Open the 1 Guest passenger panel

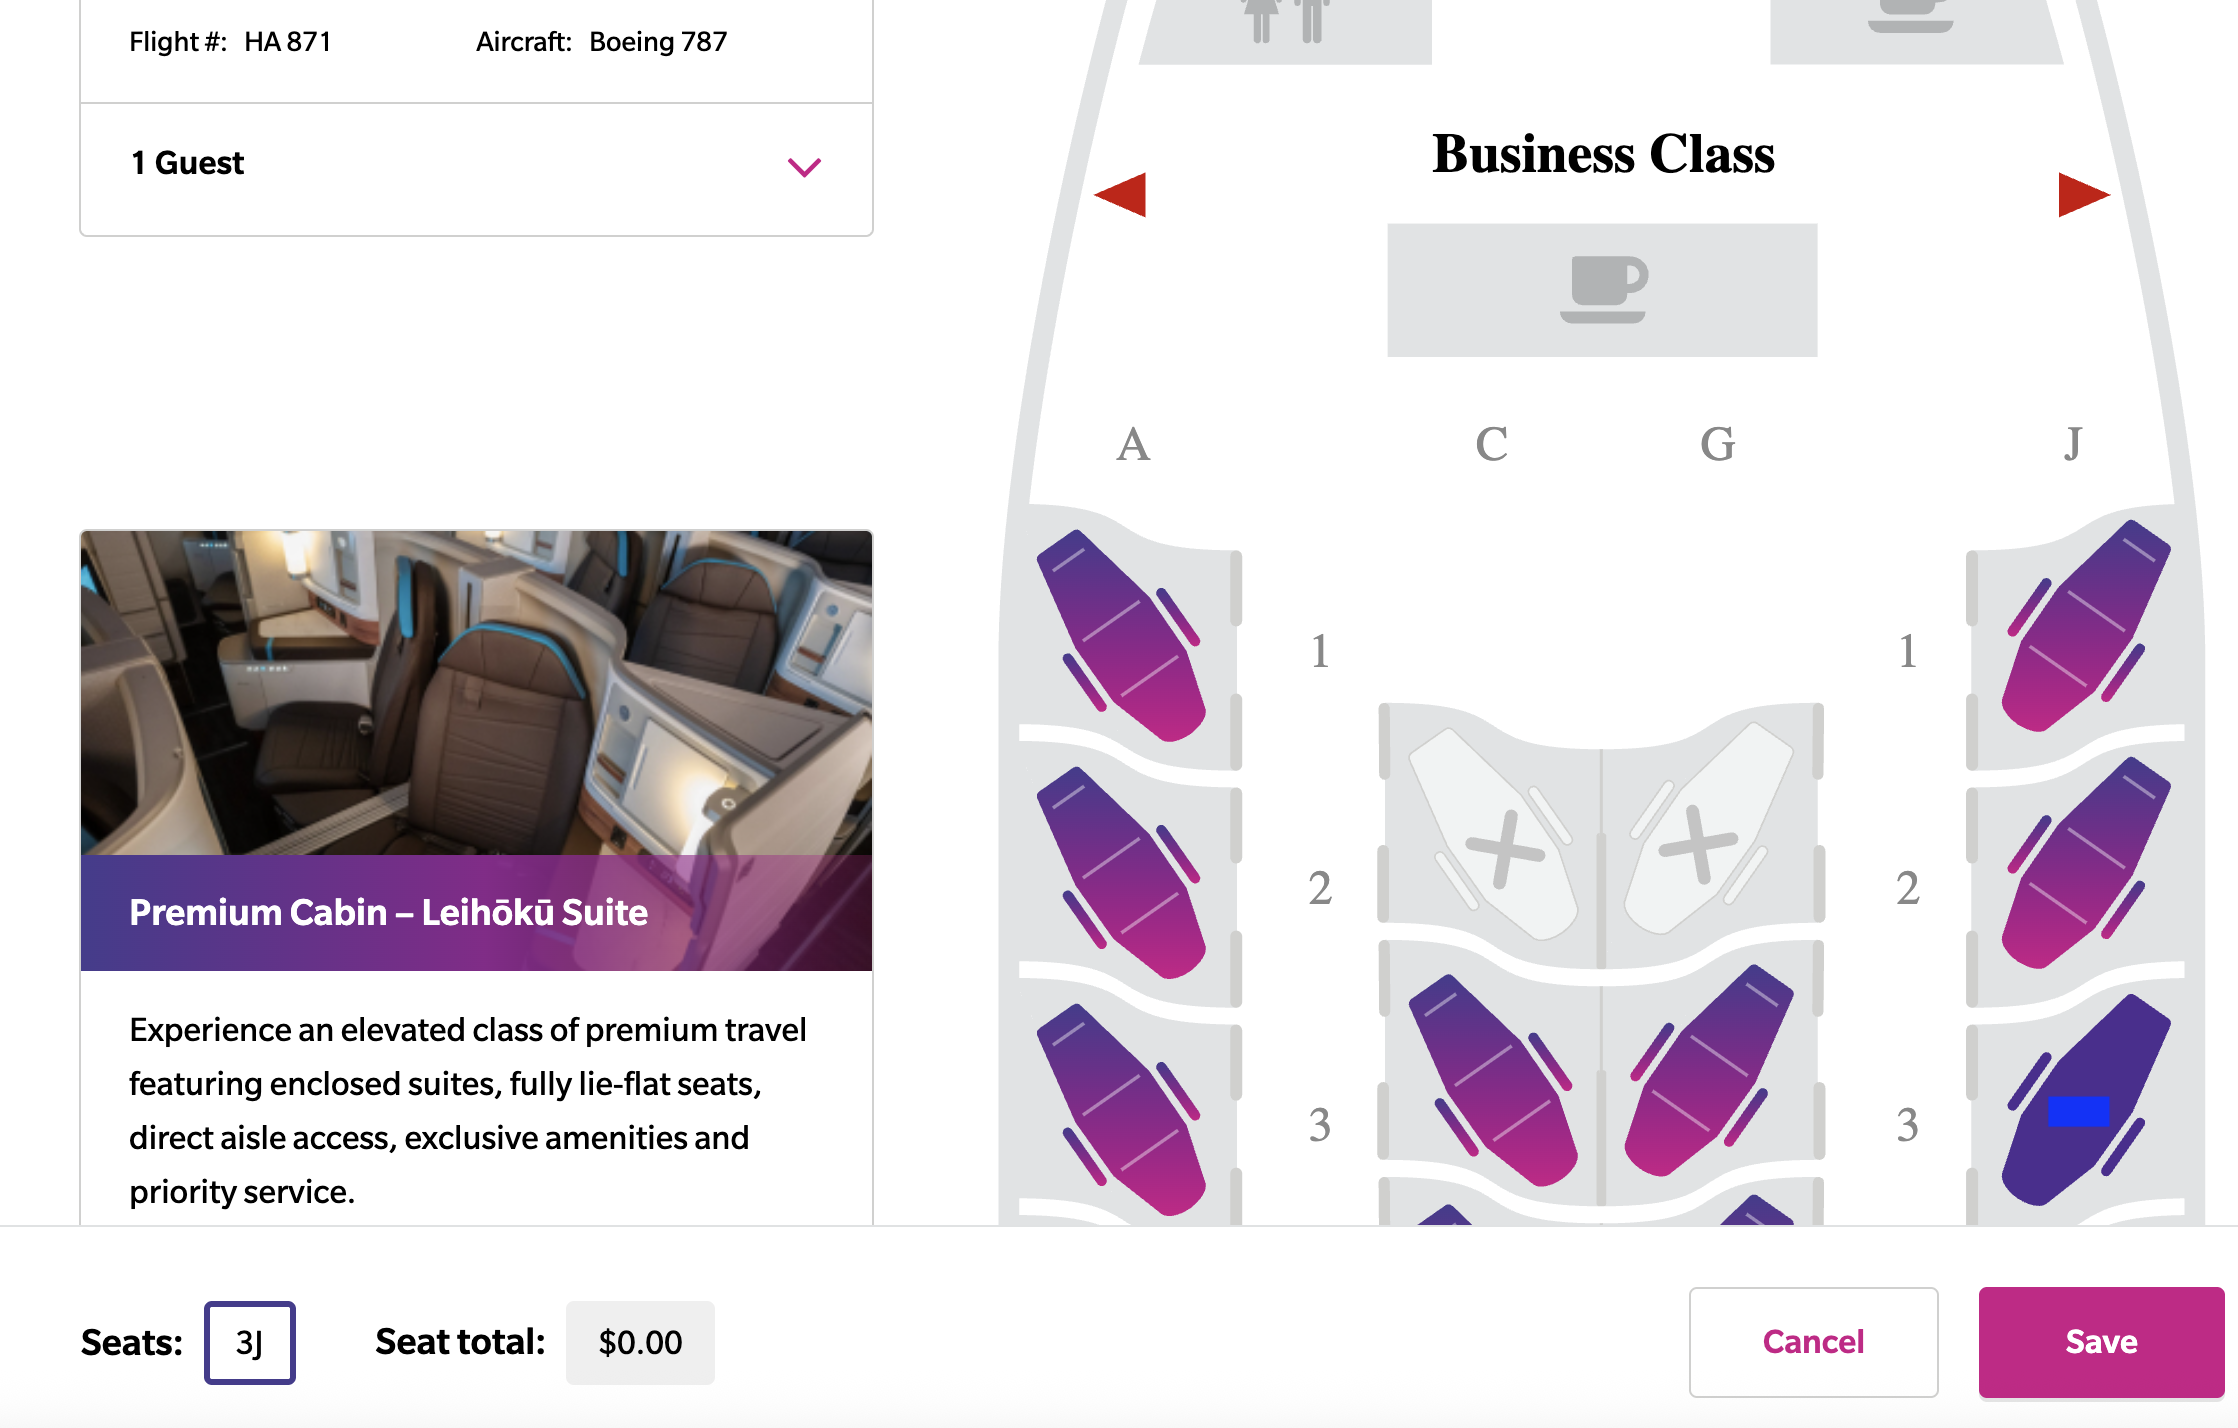(x=476, y=168)
